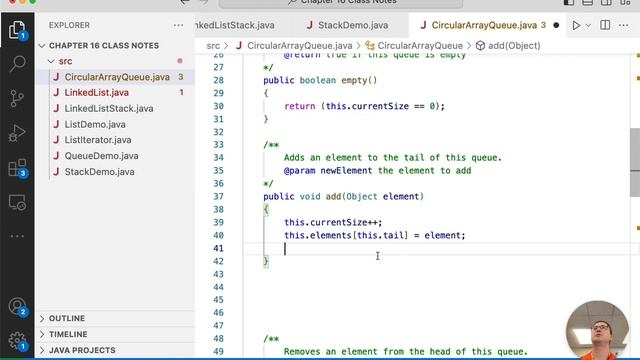
Task: Click the command center search bar
Action: pos(341,3)
